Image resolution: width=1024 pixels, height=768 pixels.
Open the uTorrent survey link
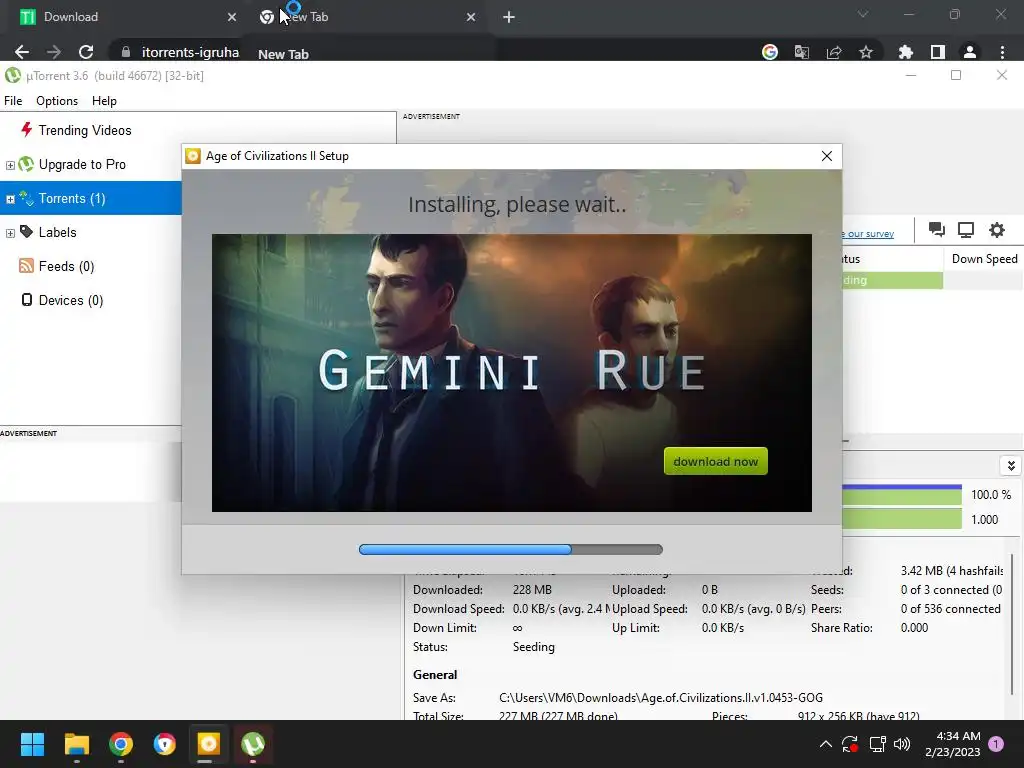coord(868,234)
